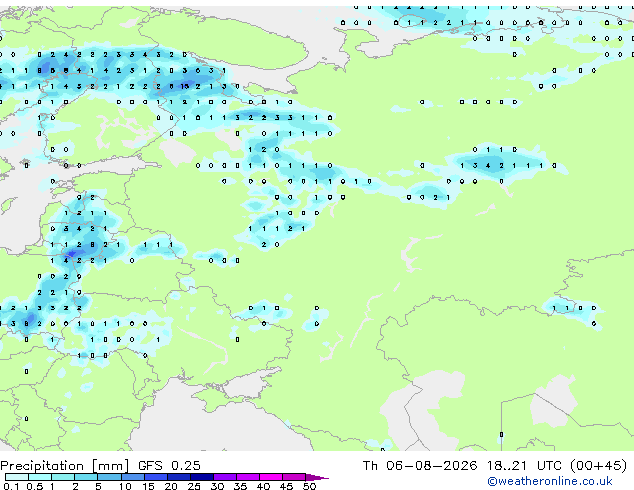Click the '40' legend tick label

pyautogui.click(x=263, y=486)
